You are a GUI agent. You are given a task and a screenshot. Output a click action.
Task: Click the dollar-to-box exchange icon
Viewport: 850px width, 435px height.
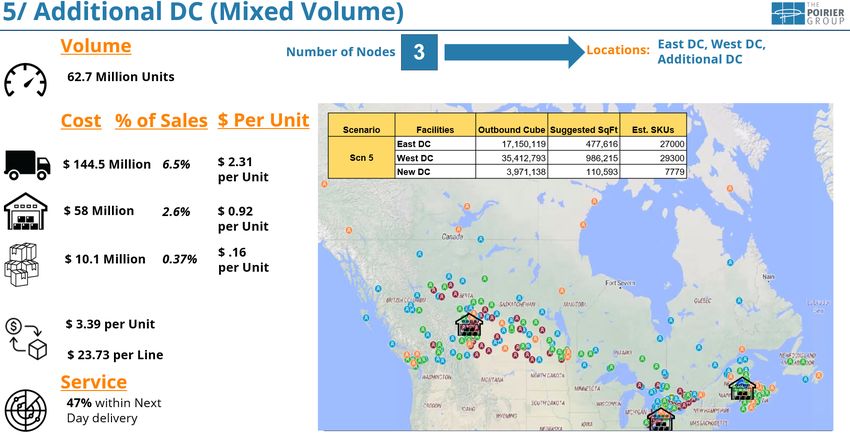(x=26, y=339)
